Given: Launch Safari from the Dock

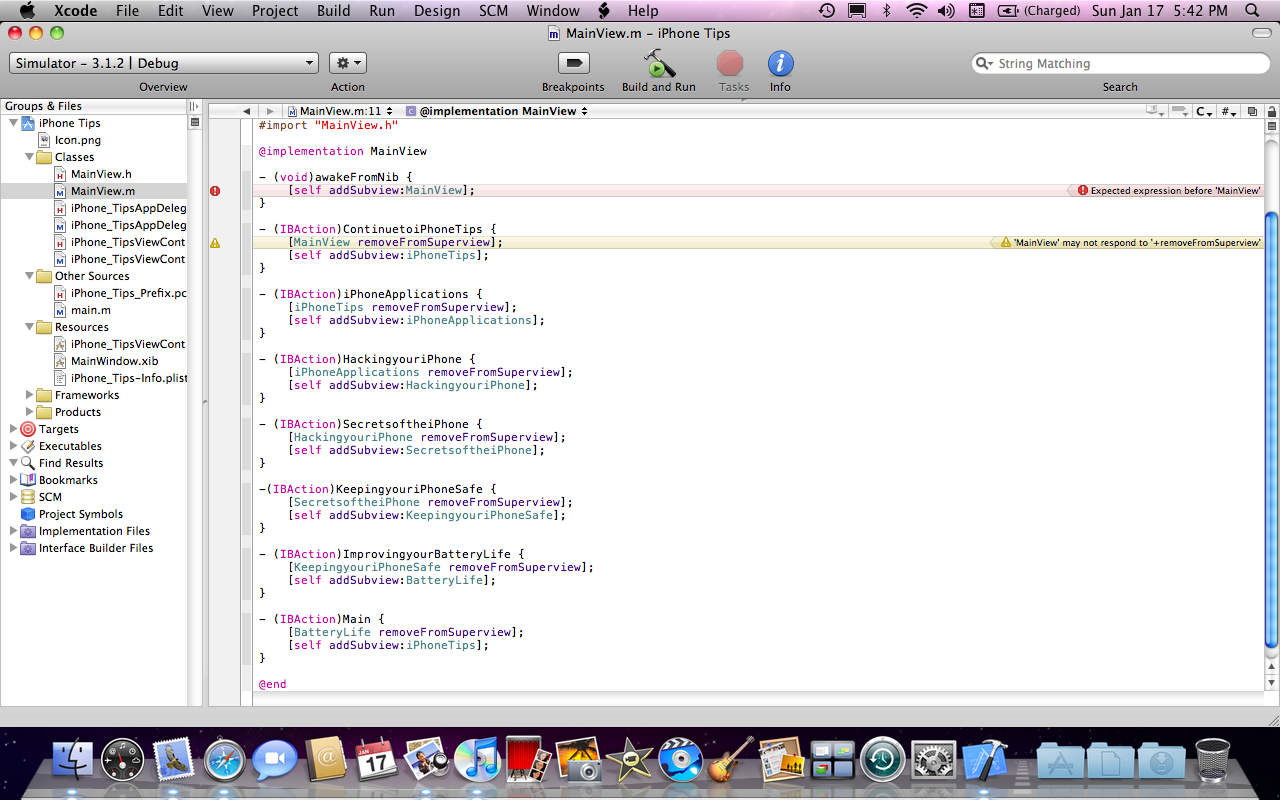Looking at the screenshot, I should click(x=225, y=760).
